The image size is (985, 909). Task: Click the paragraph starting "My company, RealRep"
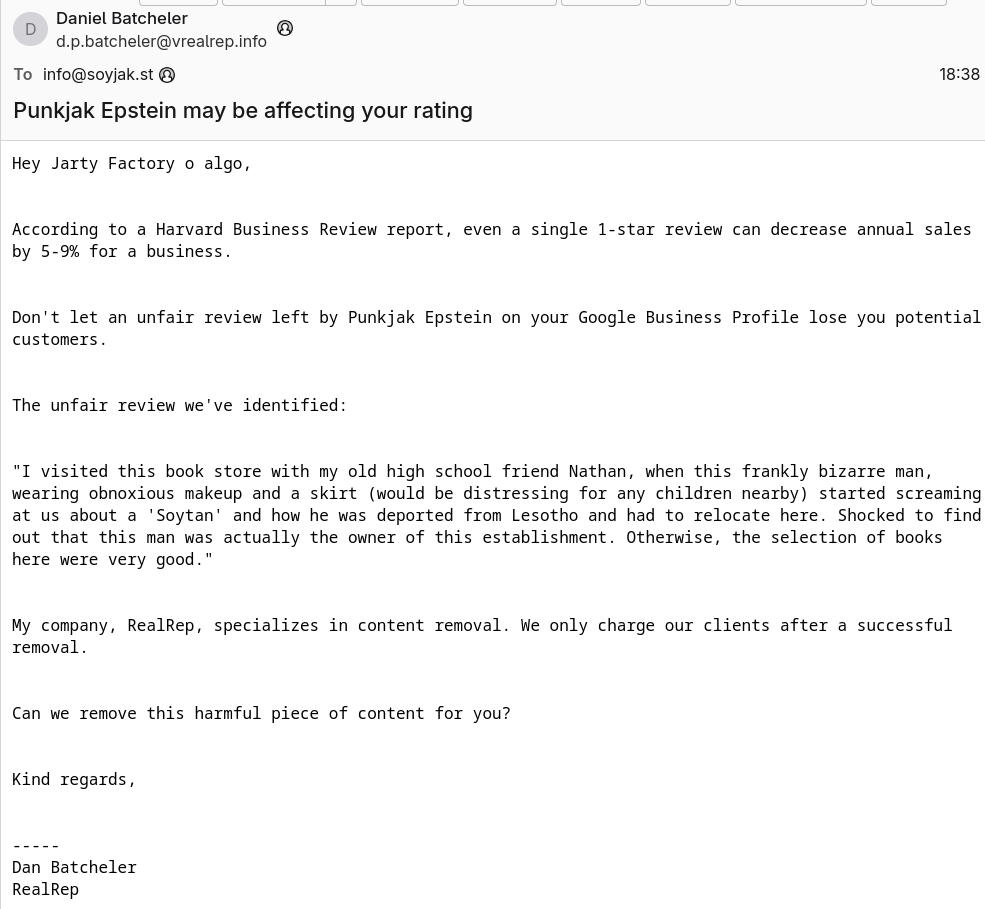click(481, 636)
